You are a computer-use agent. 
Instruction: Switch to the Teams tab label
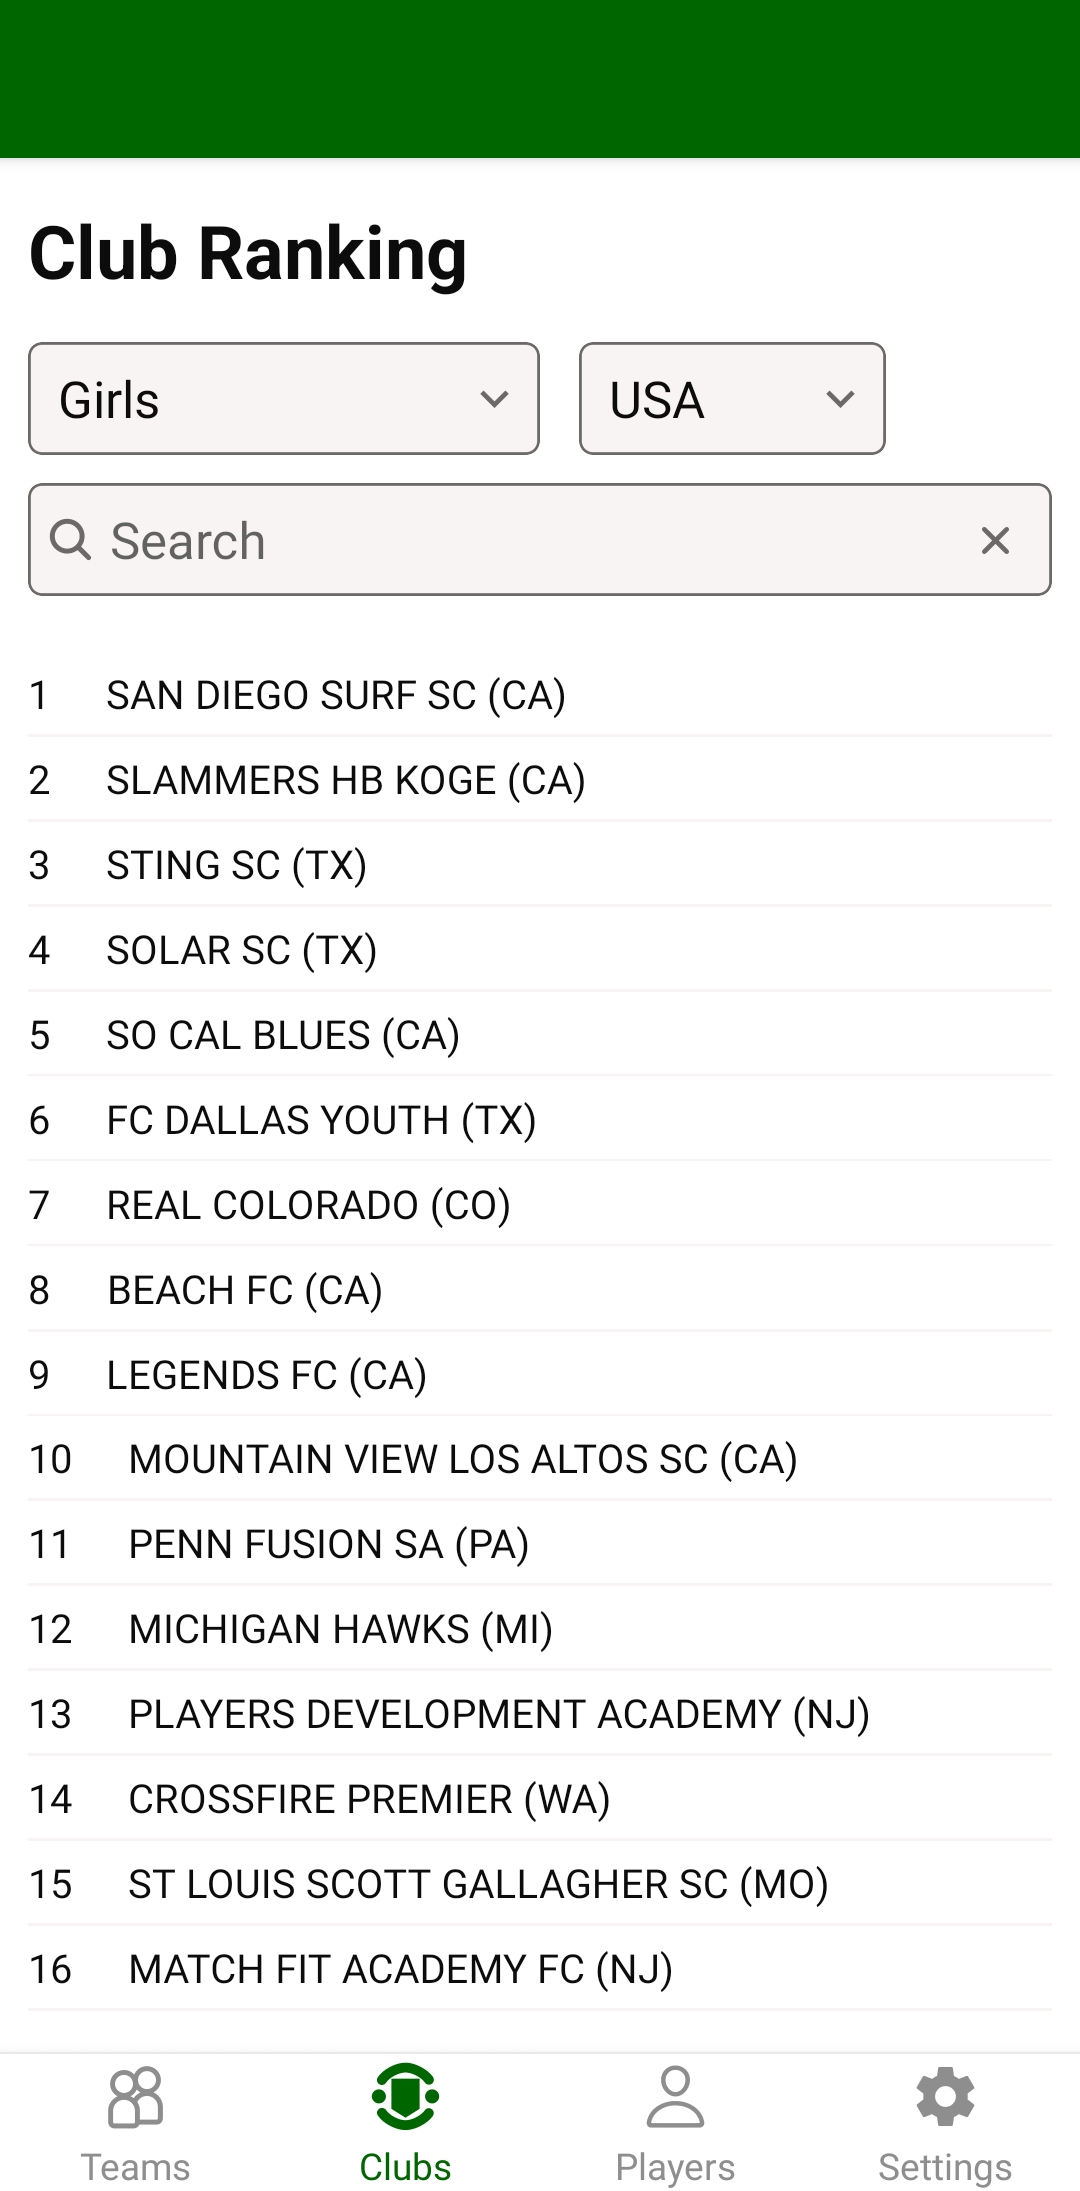[135, 2167]
